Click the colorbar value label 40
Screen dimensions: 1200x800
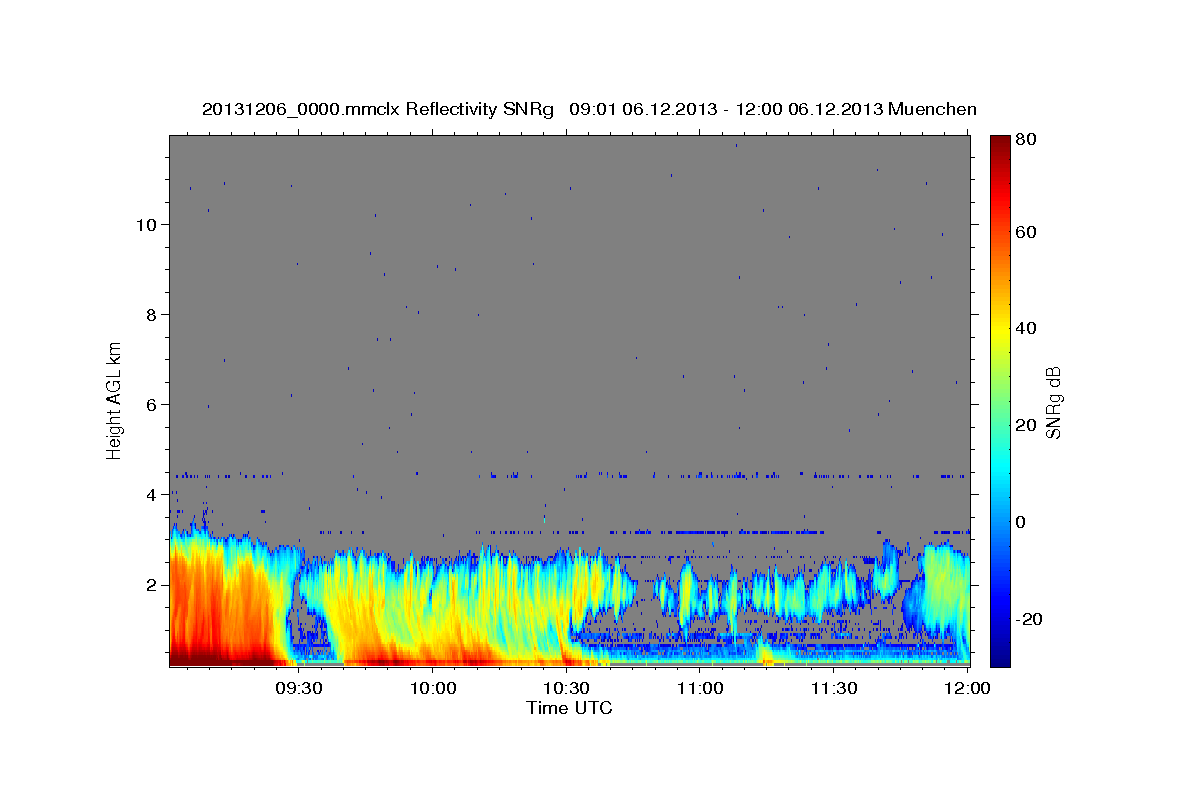click(x=1027, y=328)
